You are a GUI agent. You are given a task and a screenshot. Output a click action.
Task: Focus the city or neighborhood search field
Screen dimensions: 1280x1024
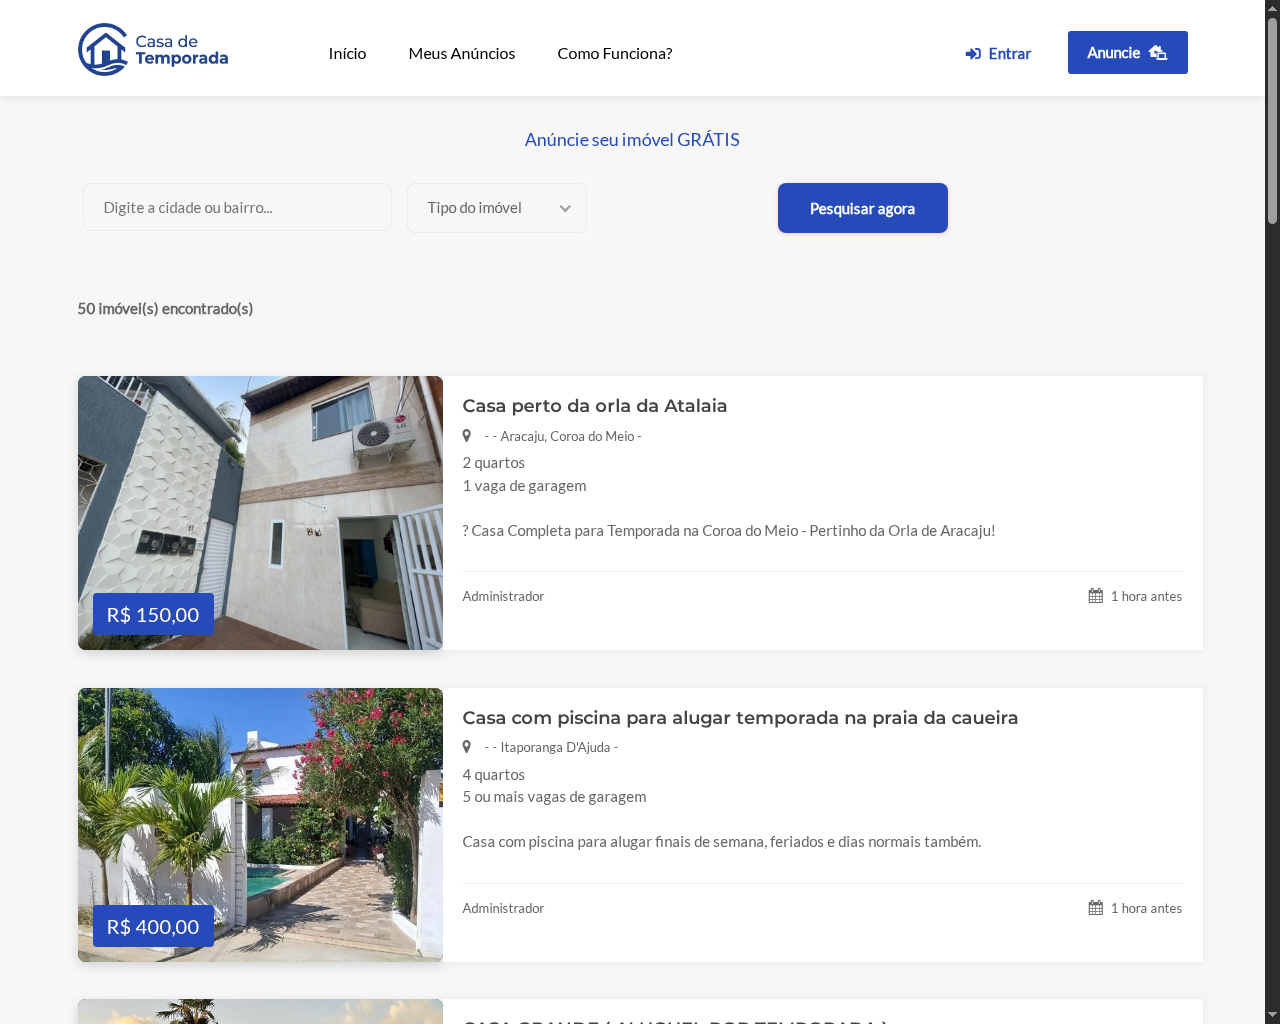pos(237,208)
